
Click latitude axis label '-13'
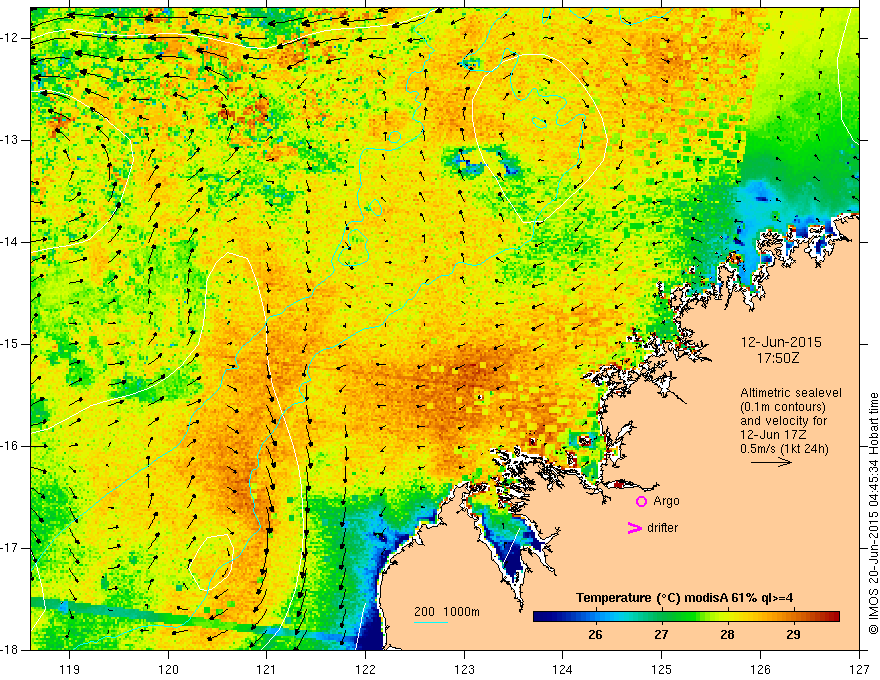tap(10, 140)
